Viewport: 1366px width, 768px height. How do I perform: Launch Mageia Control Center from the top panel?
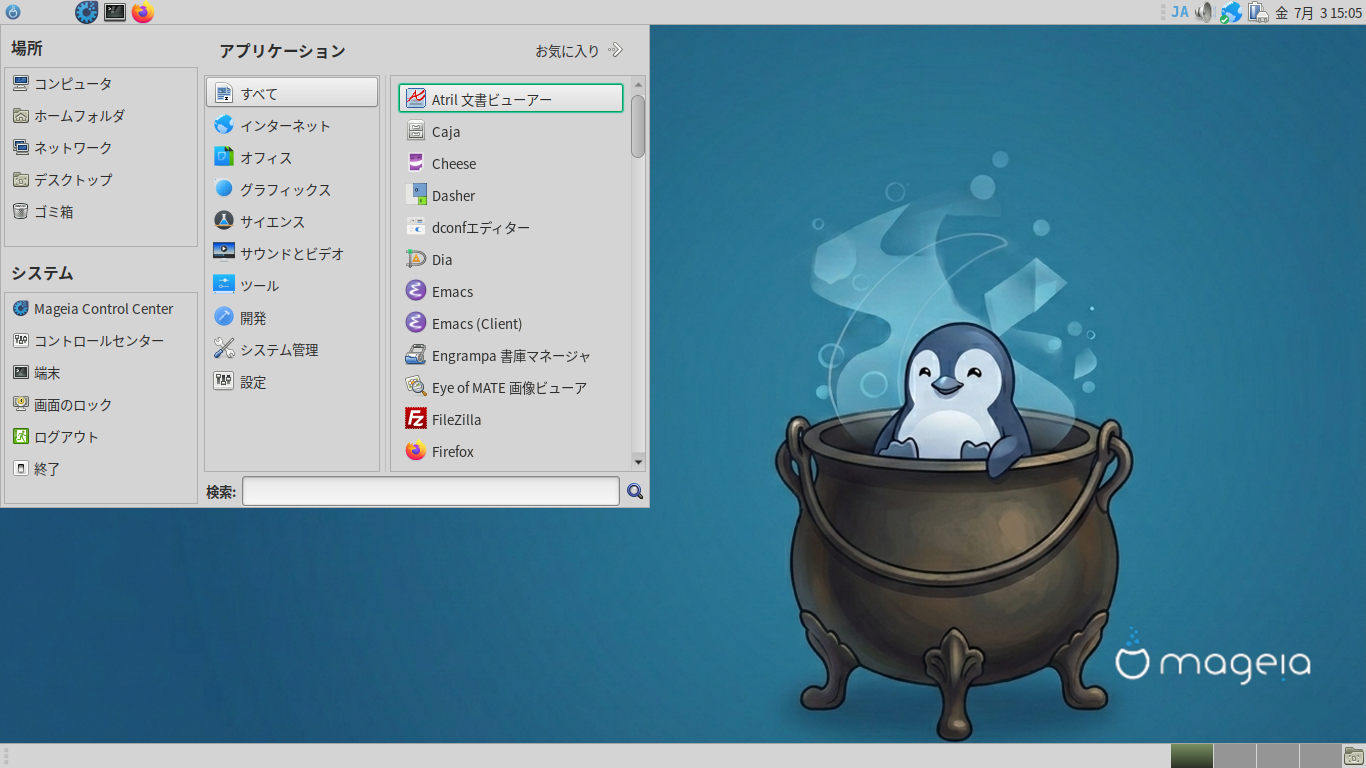point(87,12)
